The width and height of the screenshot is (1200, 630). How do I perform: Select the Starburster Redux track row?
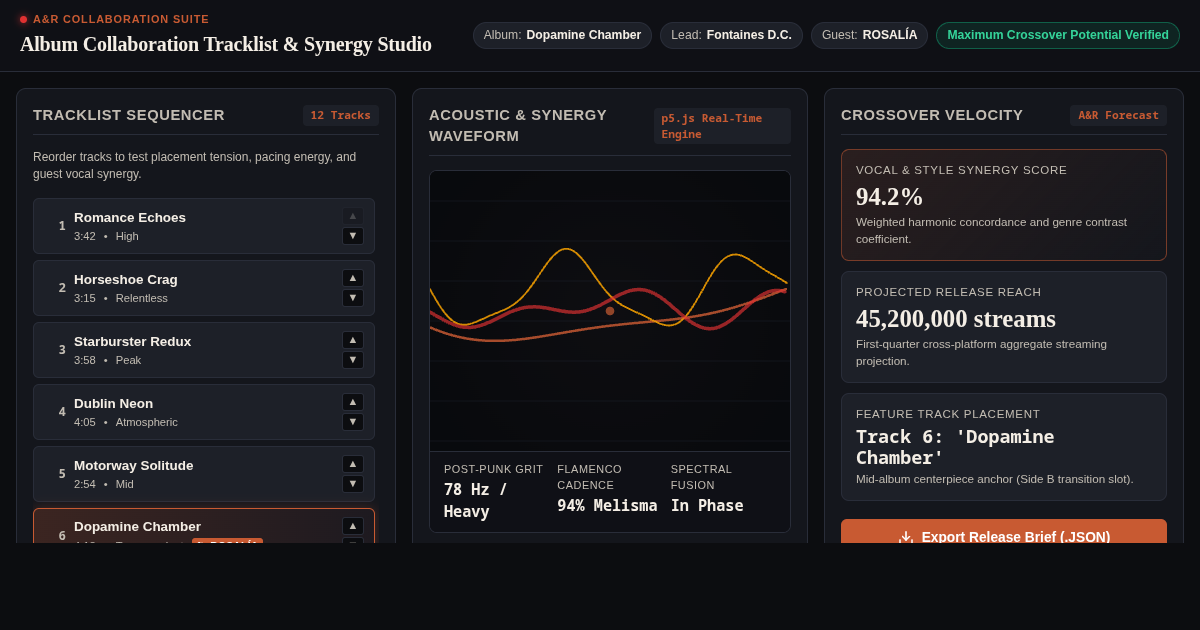(204, 350)
